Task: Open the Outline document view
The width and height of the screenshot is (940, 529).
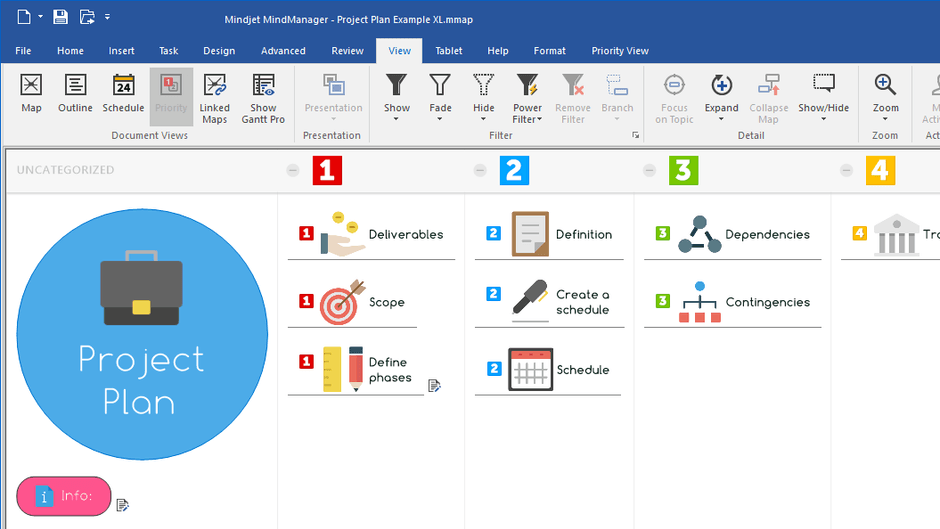Action: click(75, 93)
